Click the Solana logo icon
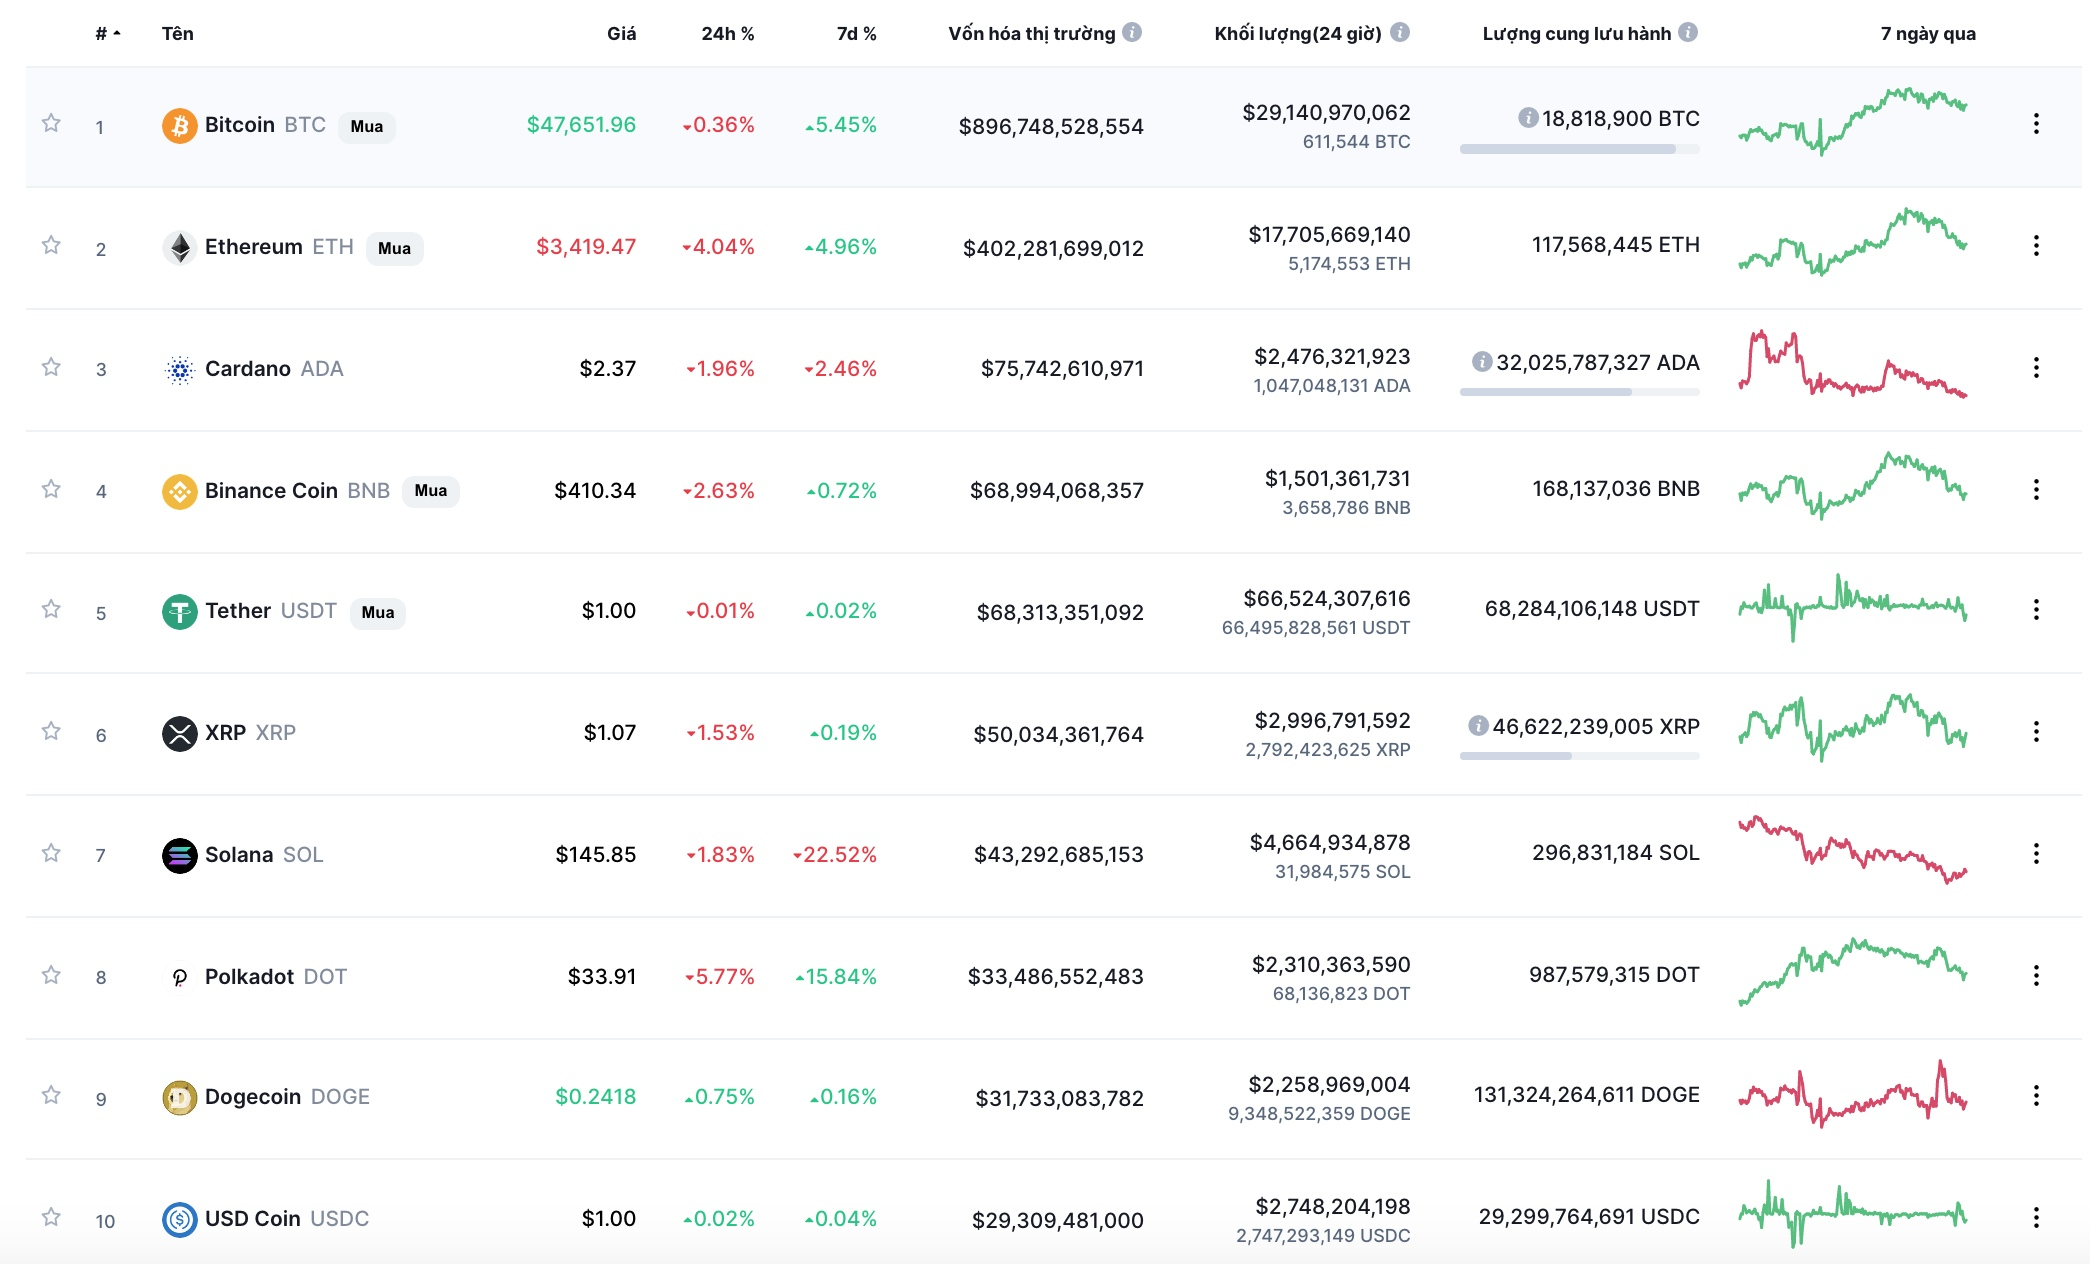This screenshot has width=2090, height=1264. point(180,856)
